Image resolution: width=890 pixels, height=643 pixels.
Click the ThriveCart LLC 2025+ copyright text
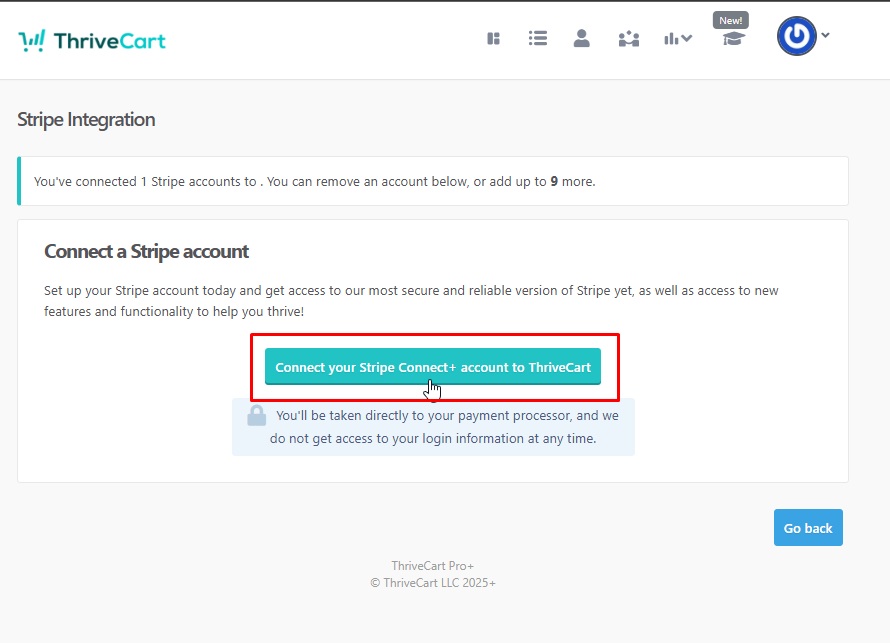[x=433, y=583]
